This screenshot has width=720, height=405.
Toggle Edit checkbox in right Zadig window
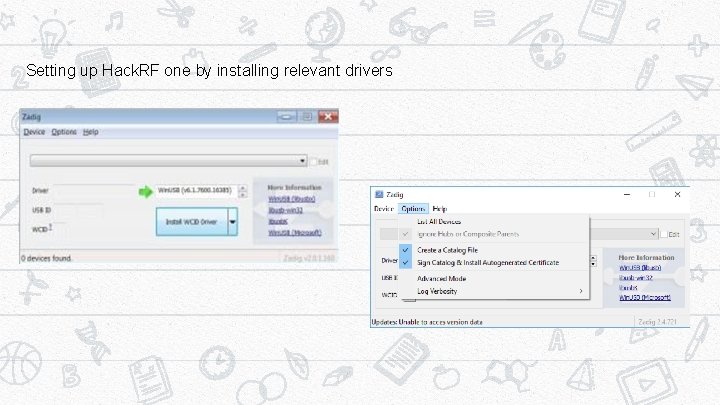[x=664, y=234]
